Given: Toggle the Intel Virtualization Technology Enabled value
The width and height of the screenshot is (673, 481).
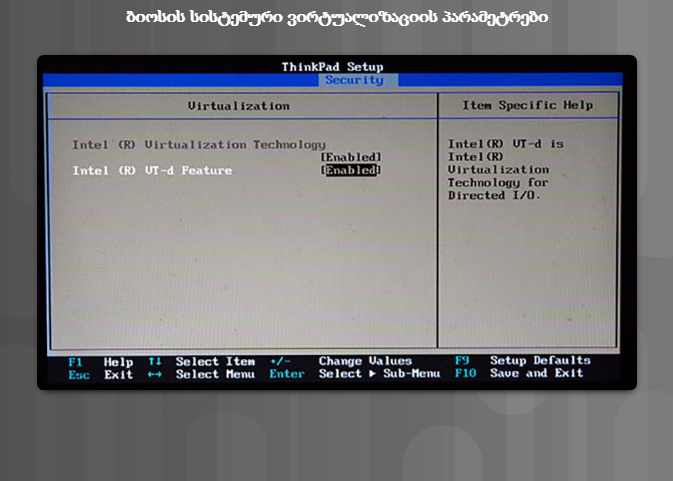Looking at the screenshot, I should tap(350, 157).
